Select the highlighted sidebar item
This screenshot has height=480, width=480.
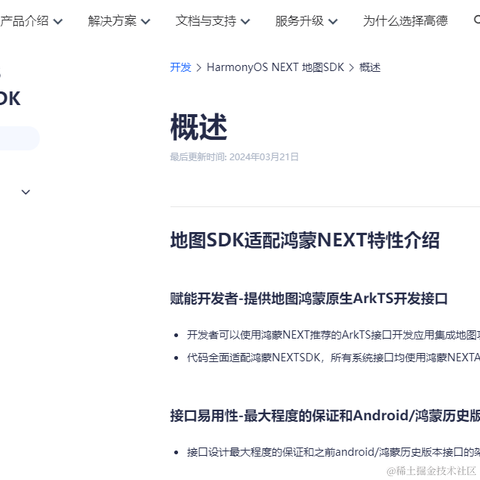[19, 138]
